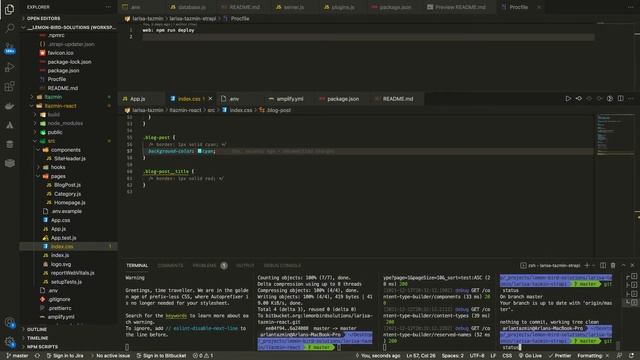
Task: Expand the NPM Scripts section
Action: [69, 347]
